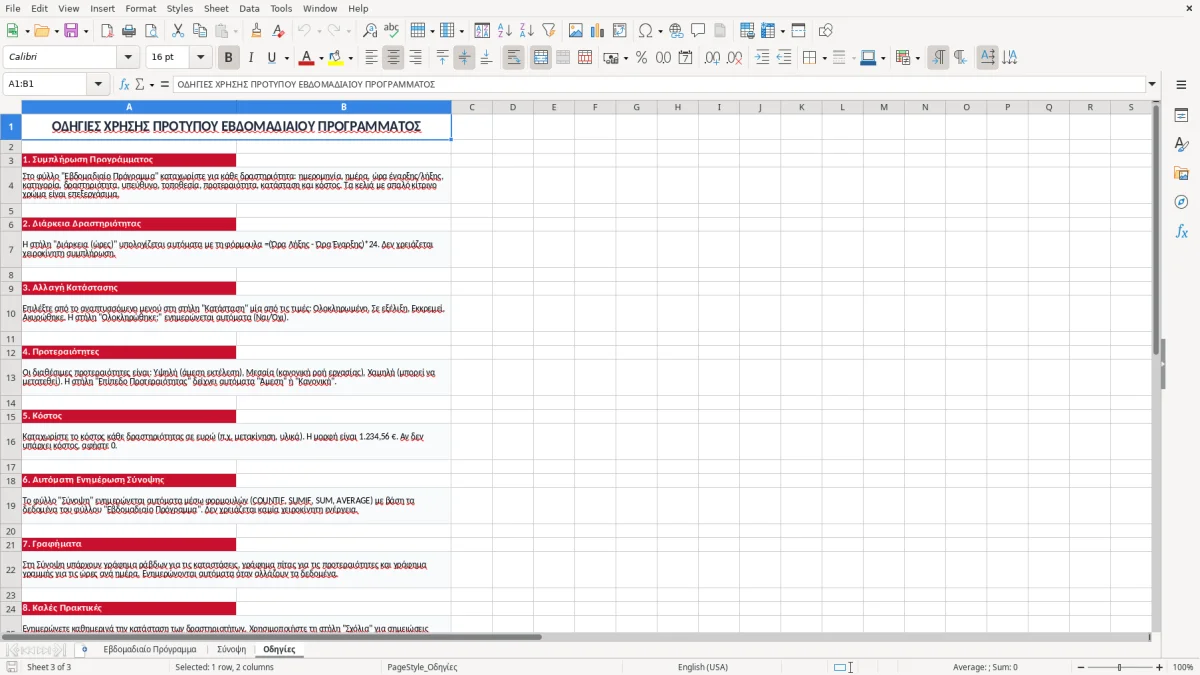The height and width of the screenshot is (675, 1200).
Task: Click the AutoFilter funnel icon
Action: 548,31
